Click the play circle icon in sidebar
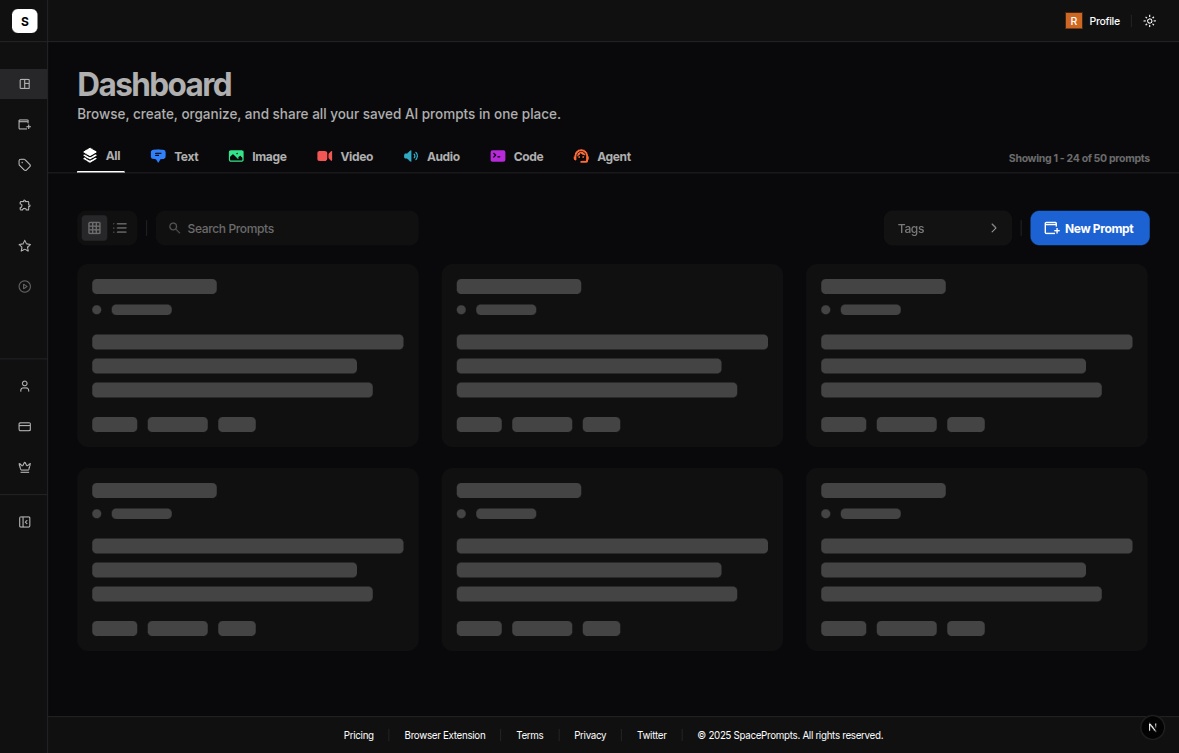Screen dimensions: 1179x753 tap(24, 286)
